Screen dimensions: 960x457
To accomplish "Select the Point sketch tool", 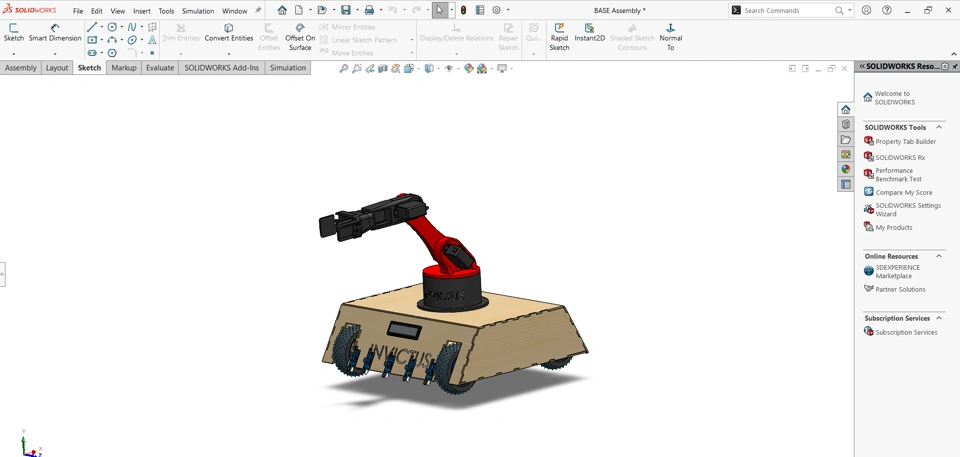I will (152, 53).
